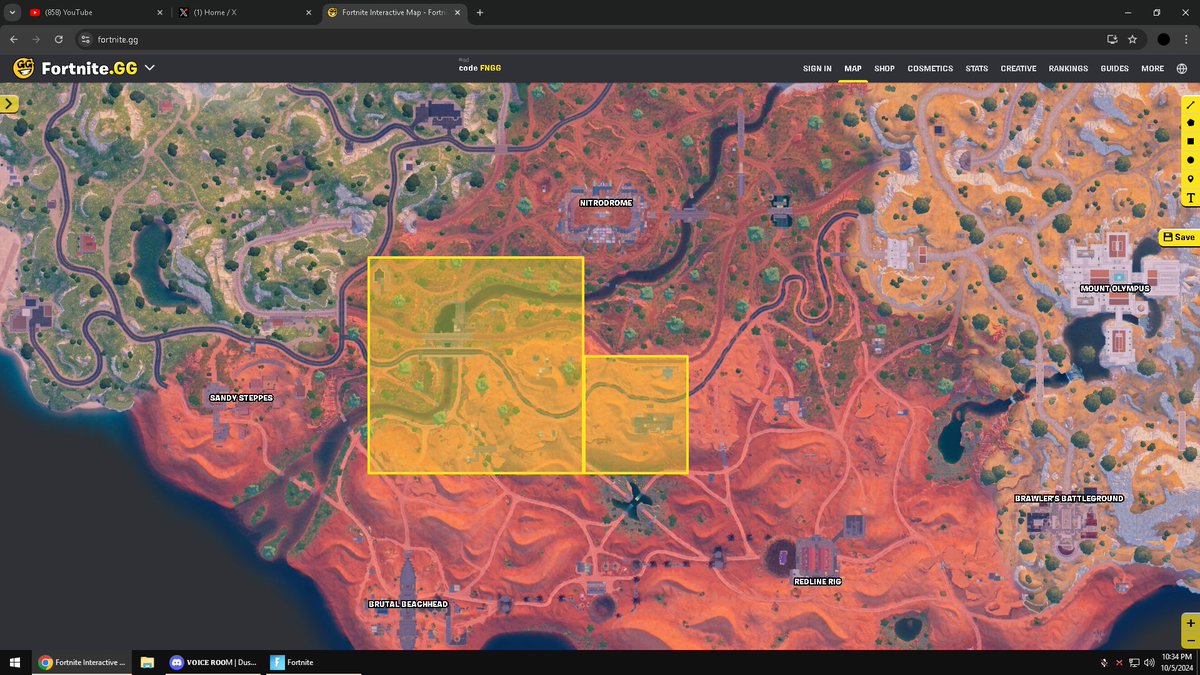Open the Windows Start menu
This screenshot has width=1200, height=675.
[x=15, y=662]
